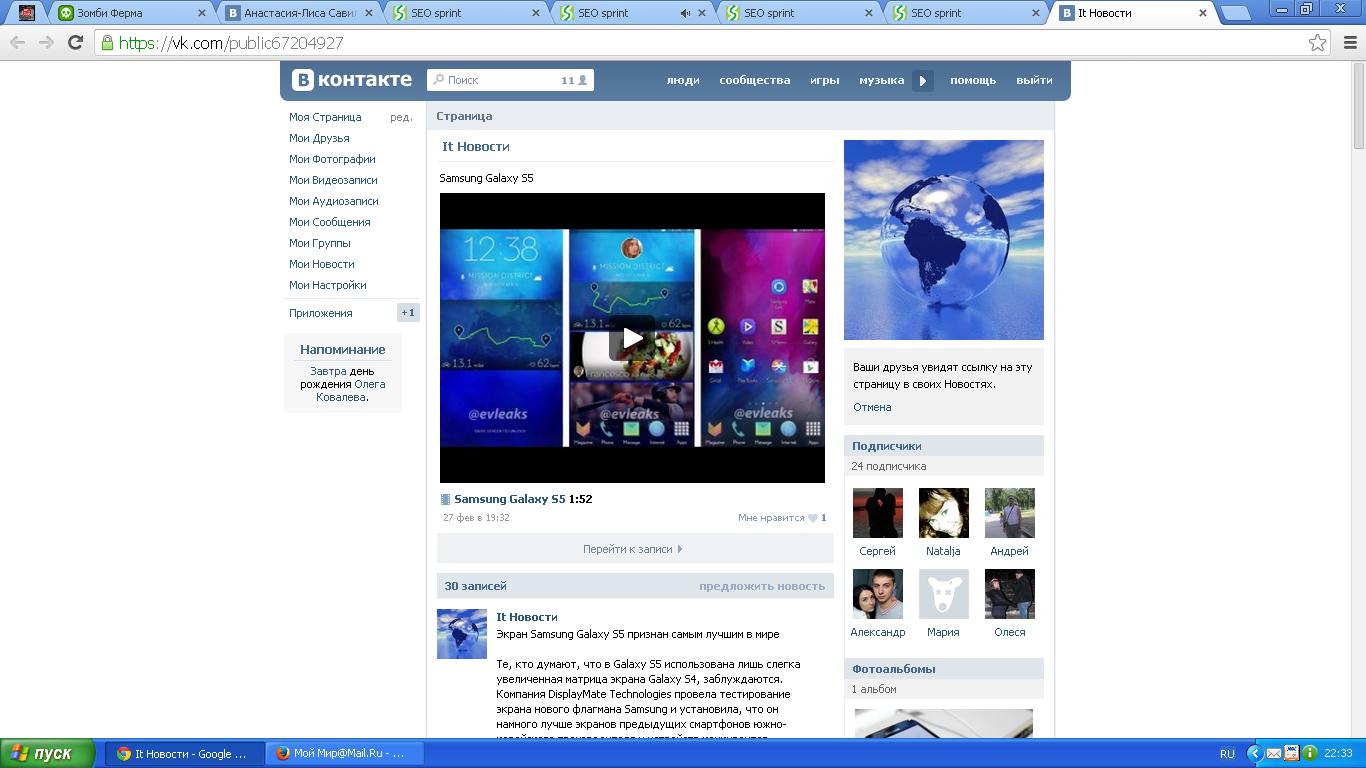Open subscriber Александр's avatar

[878, 594]
